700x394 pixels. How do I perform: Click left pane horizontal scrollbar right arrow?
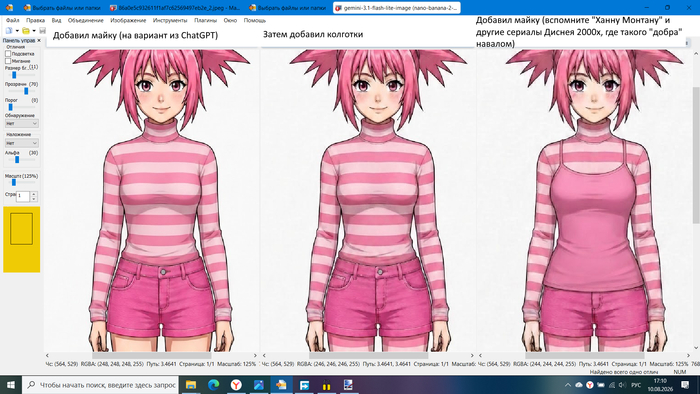click(x=255, y=356)
